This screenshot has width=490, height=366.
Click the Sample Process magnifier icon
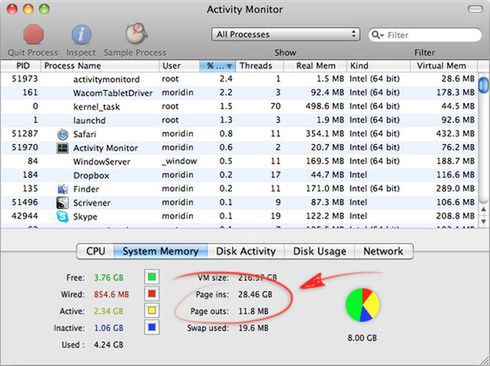(136, 34)
